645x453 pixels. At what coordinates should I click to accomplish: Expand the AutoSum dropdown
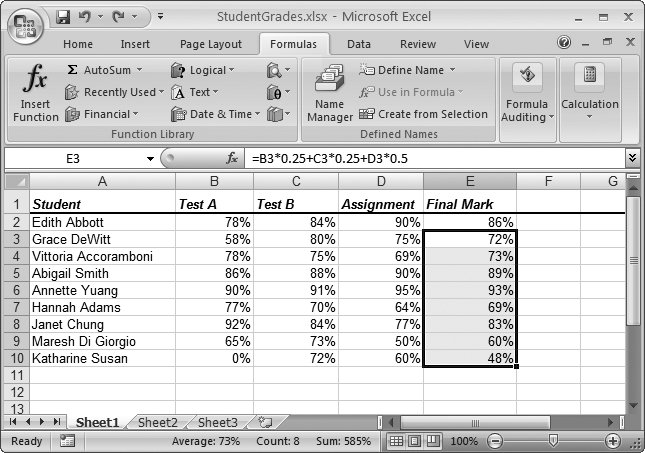pos(139,70)
